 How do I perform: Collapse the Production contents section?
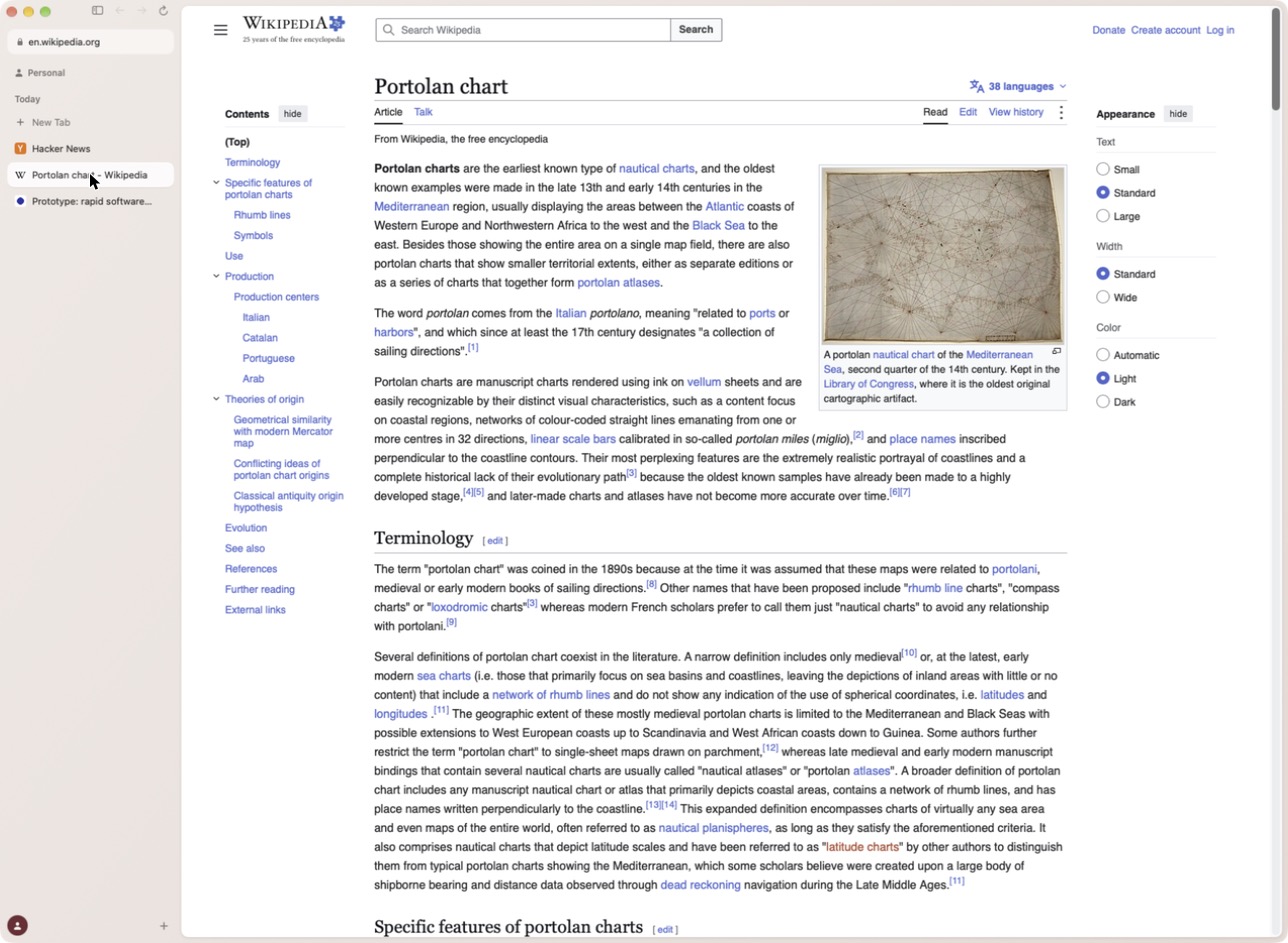[216, 276]
